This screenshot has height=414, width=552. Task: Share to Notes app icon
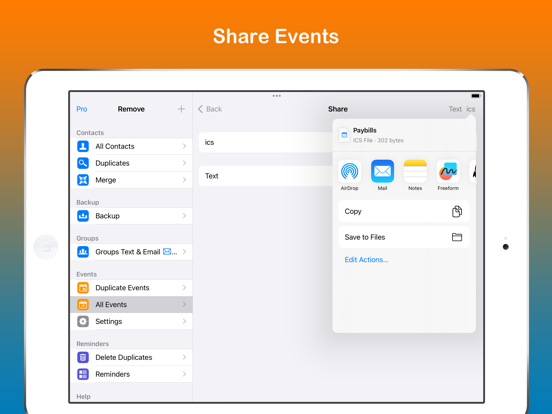415,171
